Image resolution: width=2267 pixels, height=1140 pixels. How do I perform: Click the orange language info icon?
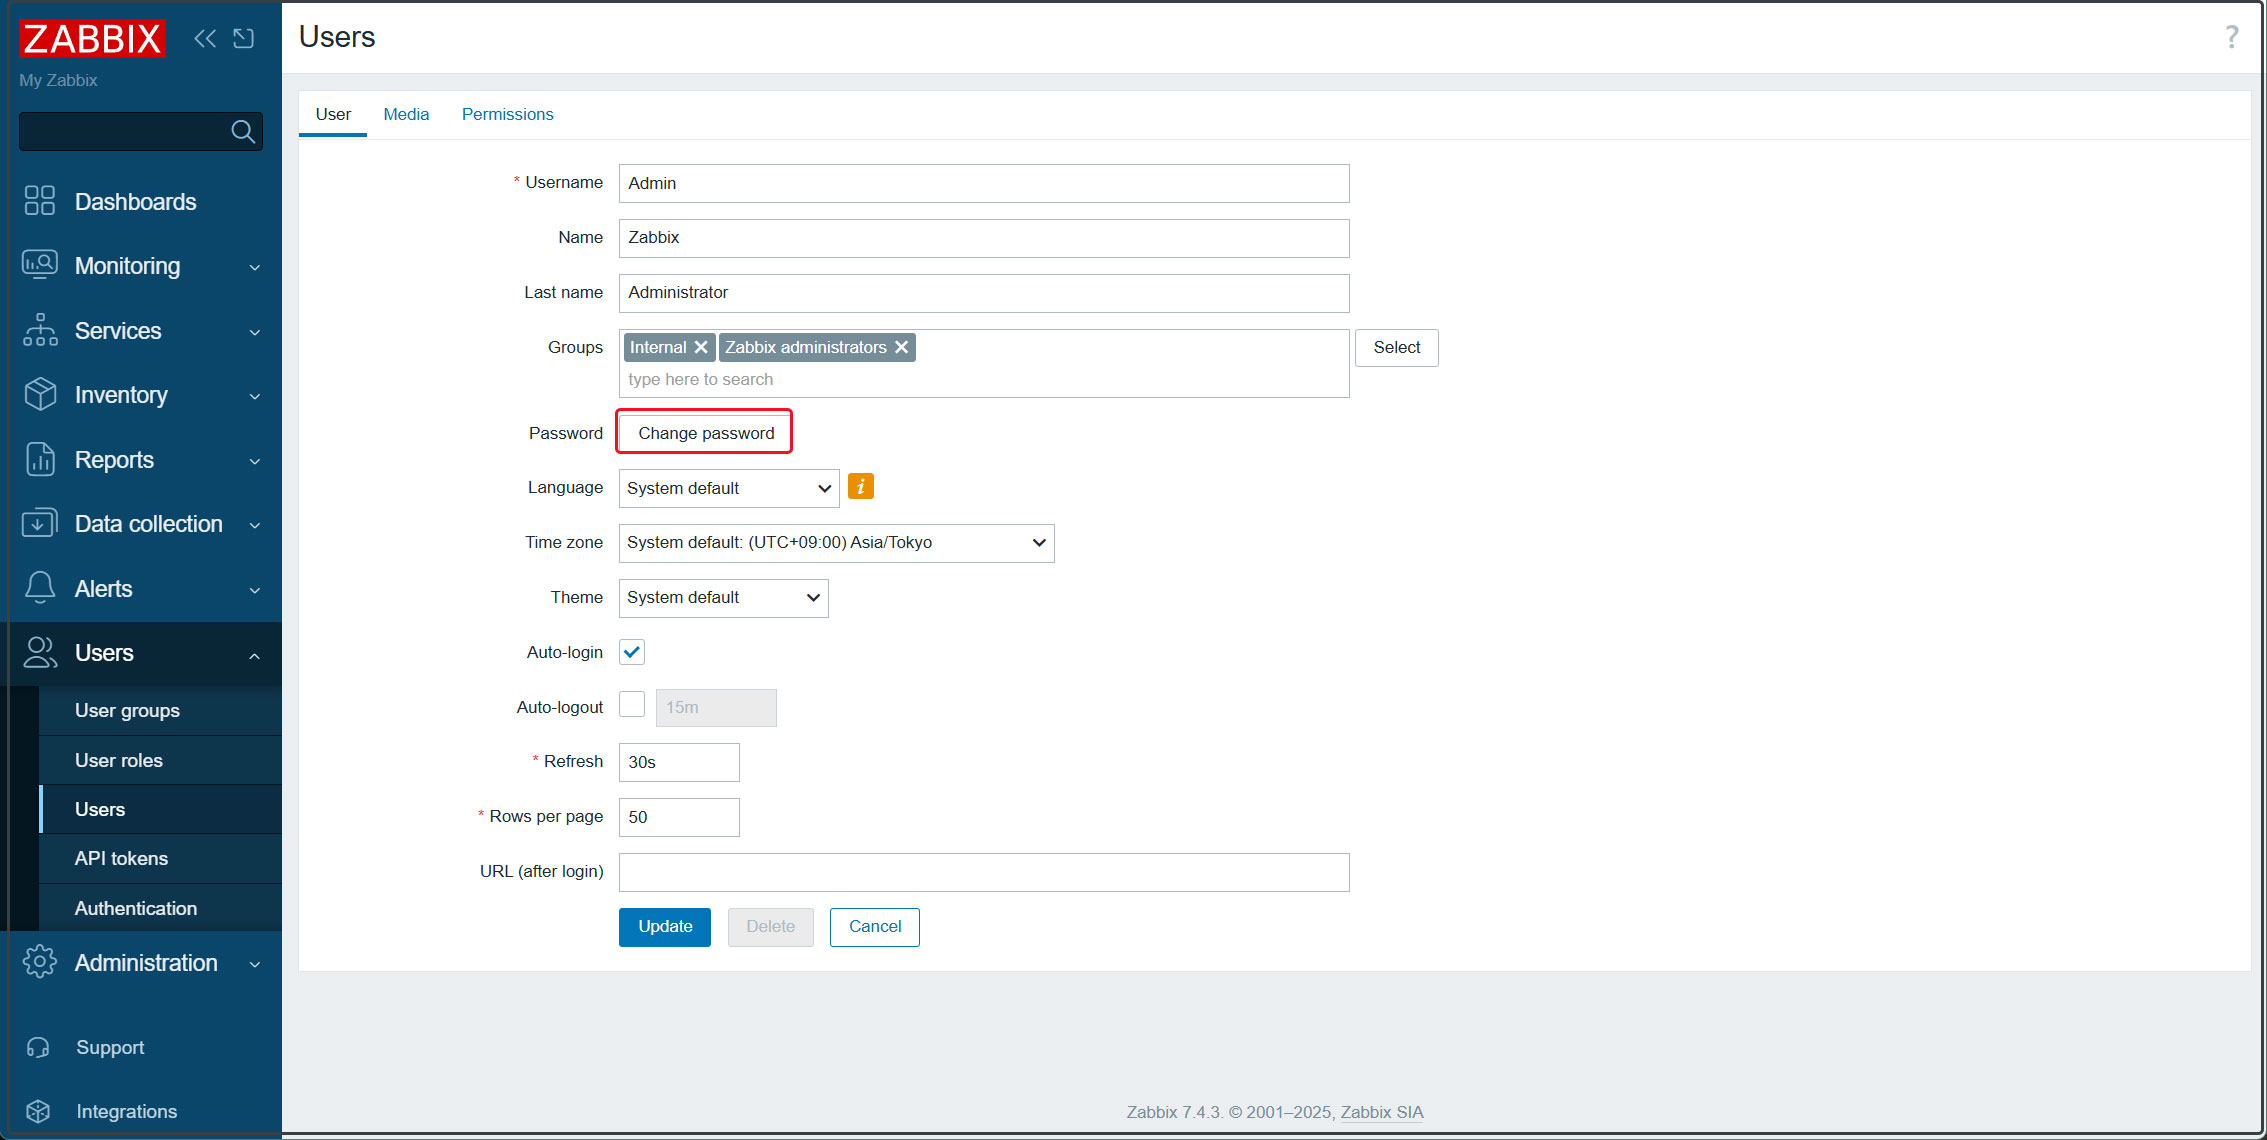coord(860,487)
